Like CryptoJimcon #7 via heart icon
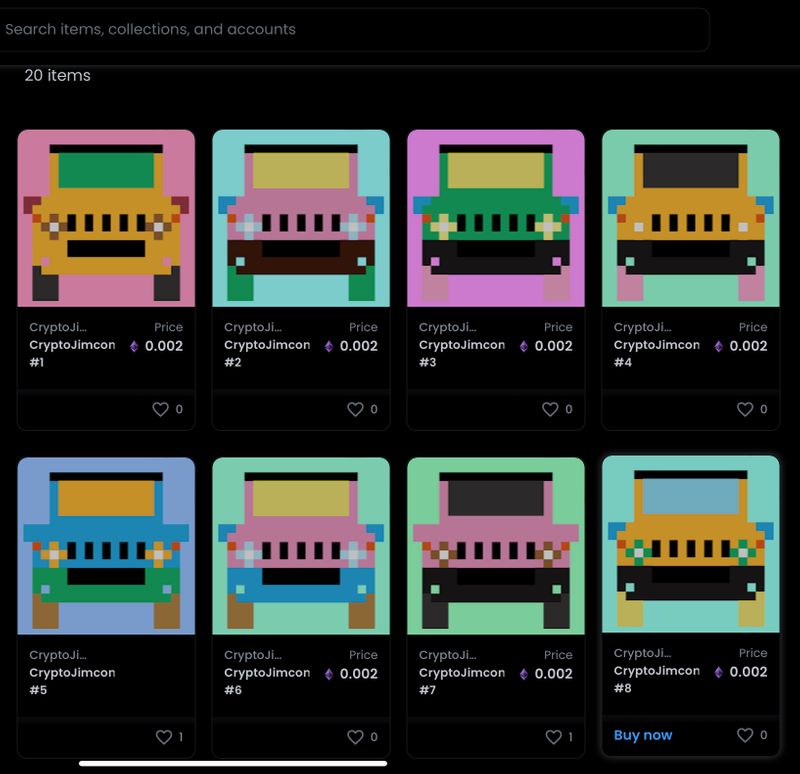The height and width of the screenshot is (774, 800). coord(554,737)
